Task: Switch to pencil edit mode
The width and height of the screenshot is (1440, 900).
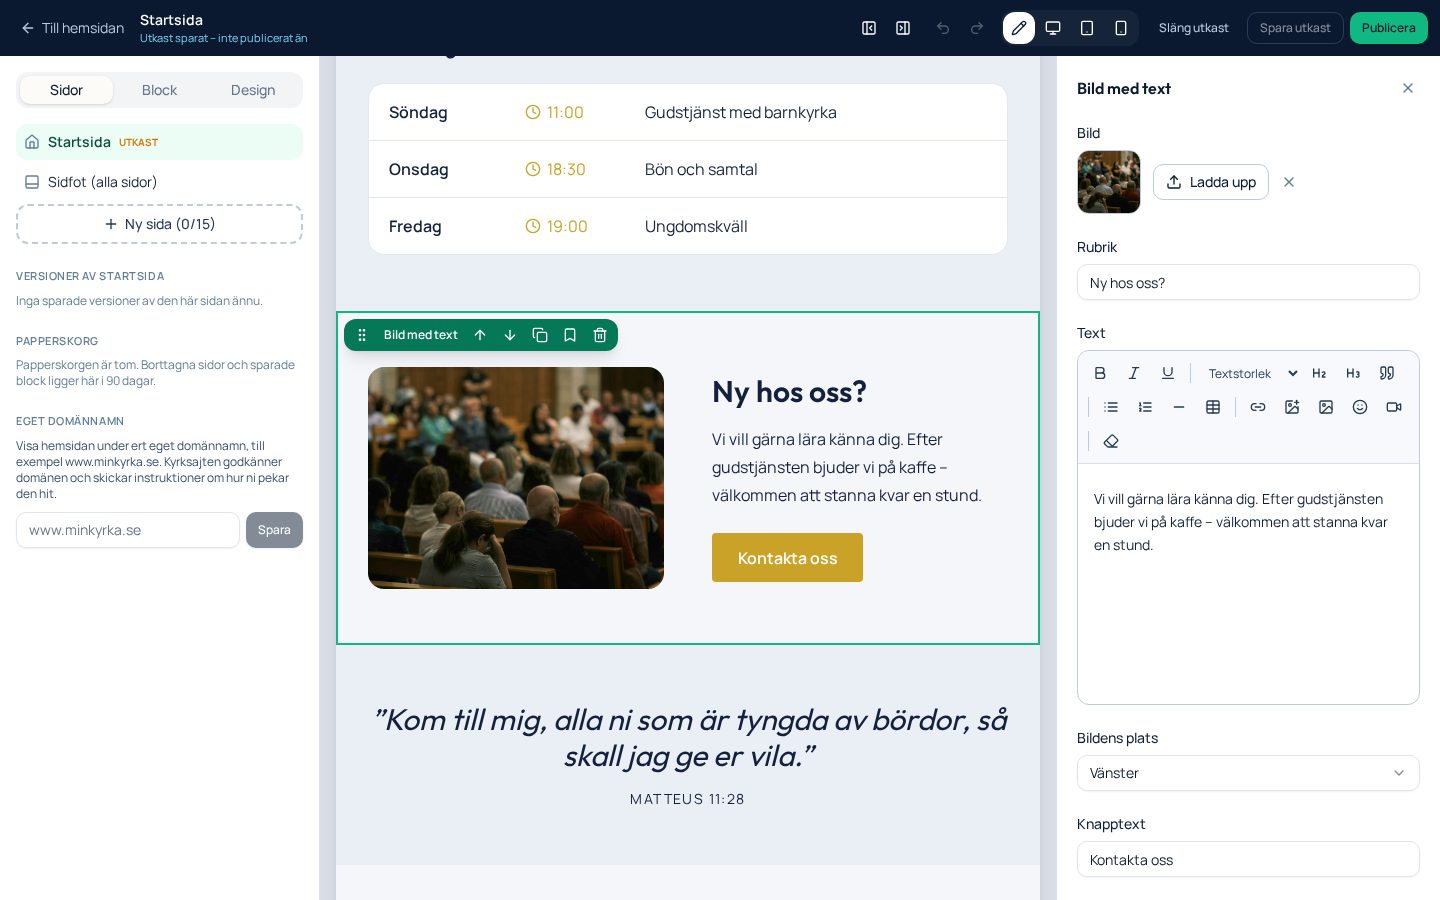Action: [x=1019, y=28]
